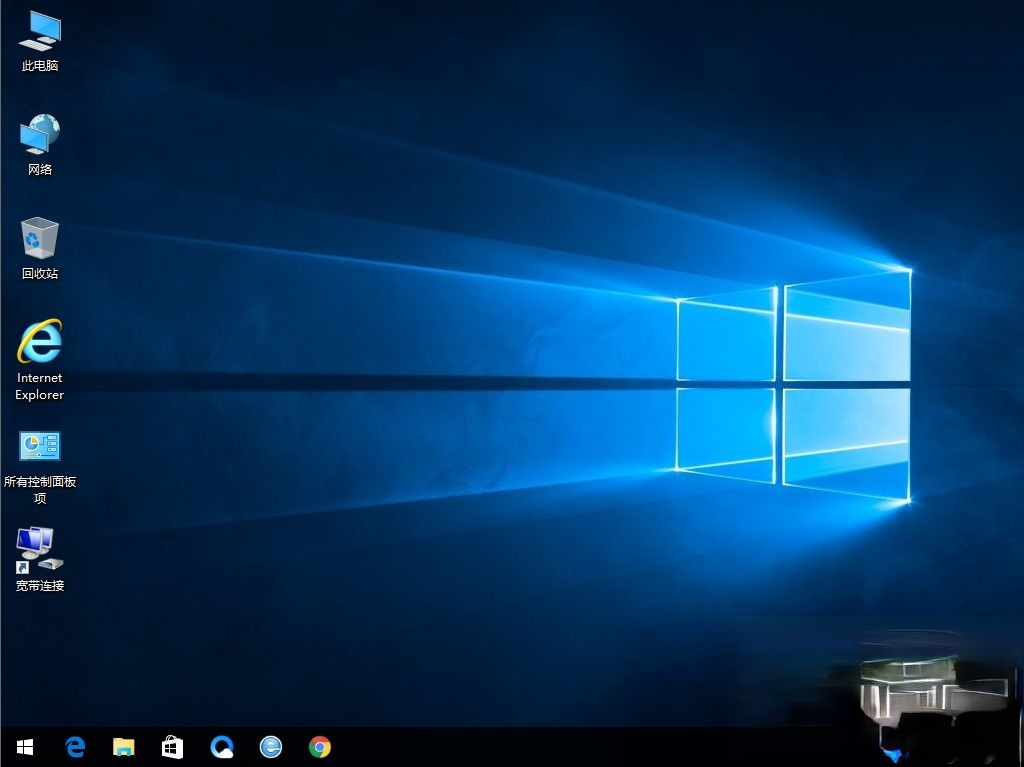1024x767 pixels.
Task: Launch Microsoft Edge from the taskbar
Action: point(75,747)
